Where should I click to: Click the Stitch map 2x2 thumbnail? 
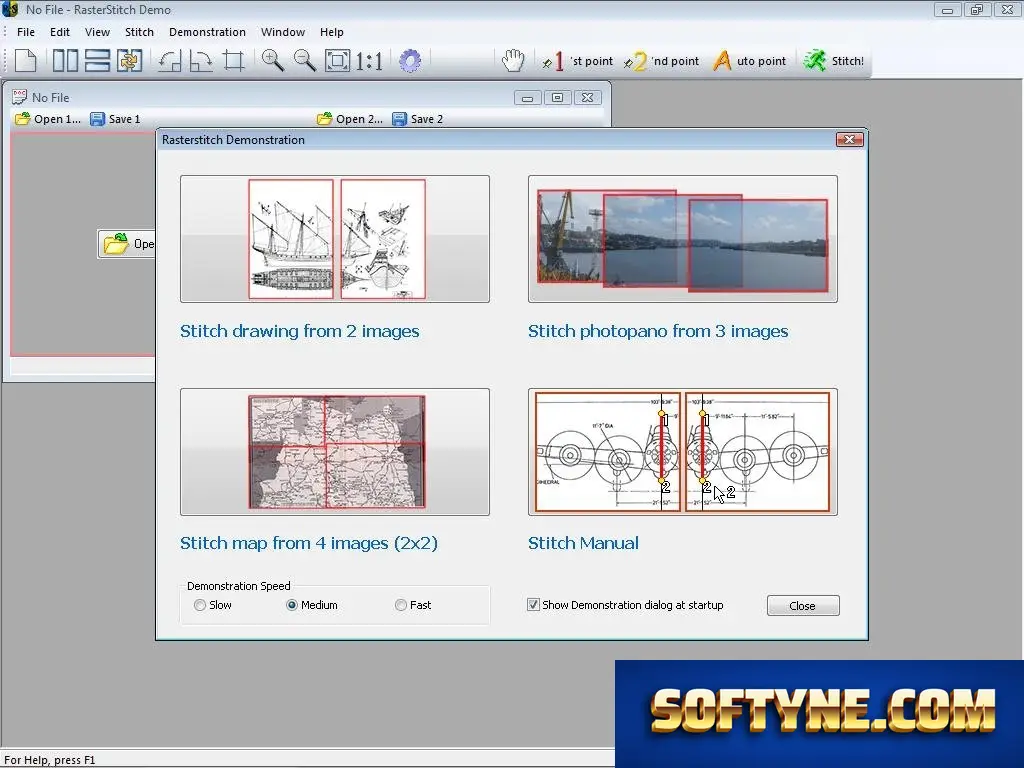[x=335, y=452]
